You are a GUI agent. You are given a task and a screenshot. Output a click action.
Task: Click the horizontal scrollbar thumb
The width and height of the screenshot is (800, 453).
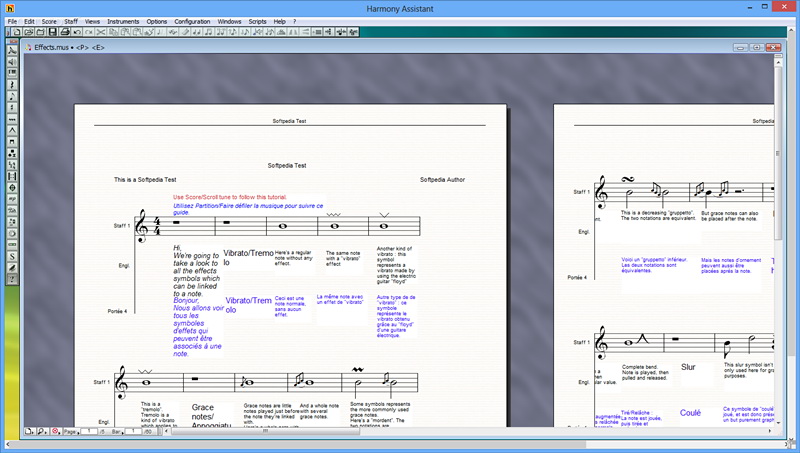coord(265,432)
